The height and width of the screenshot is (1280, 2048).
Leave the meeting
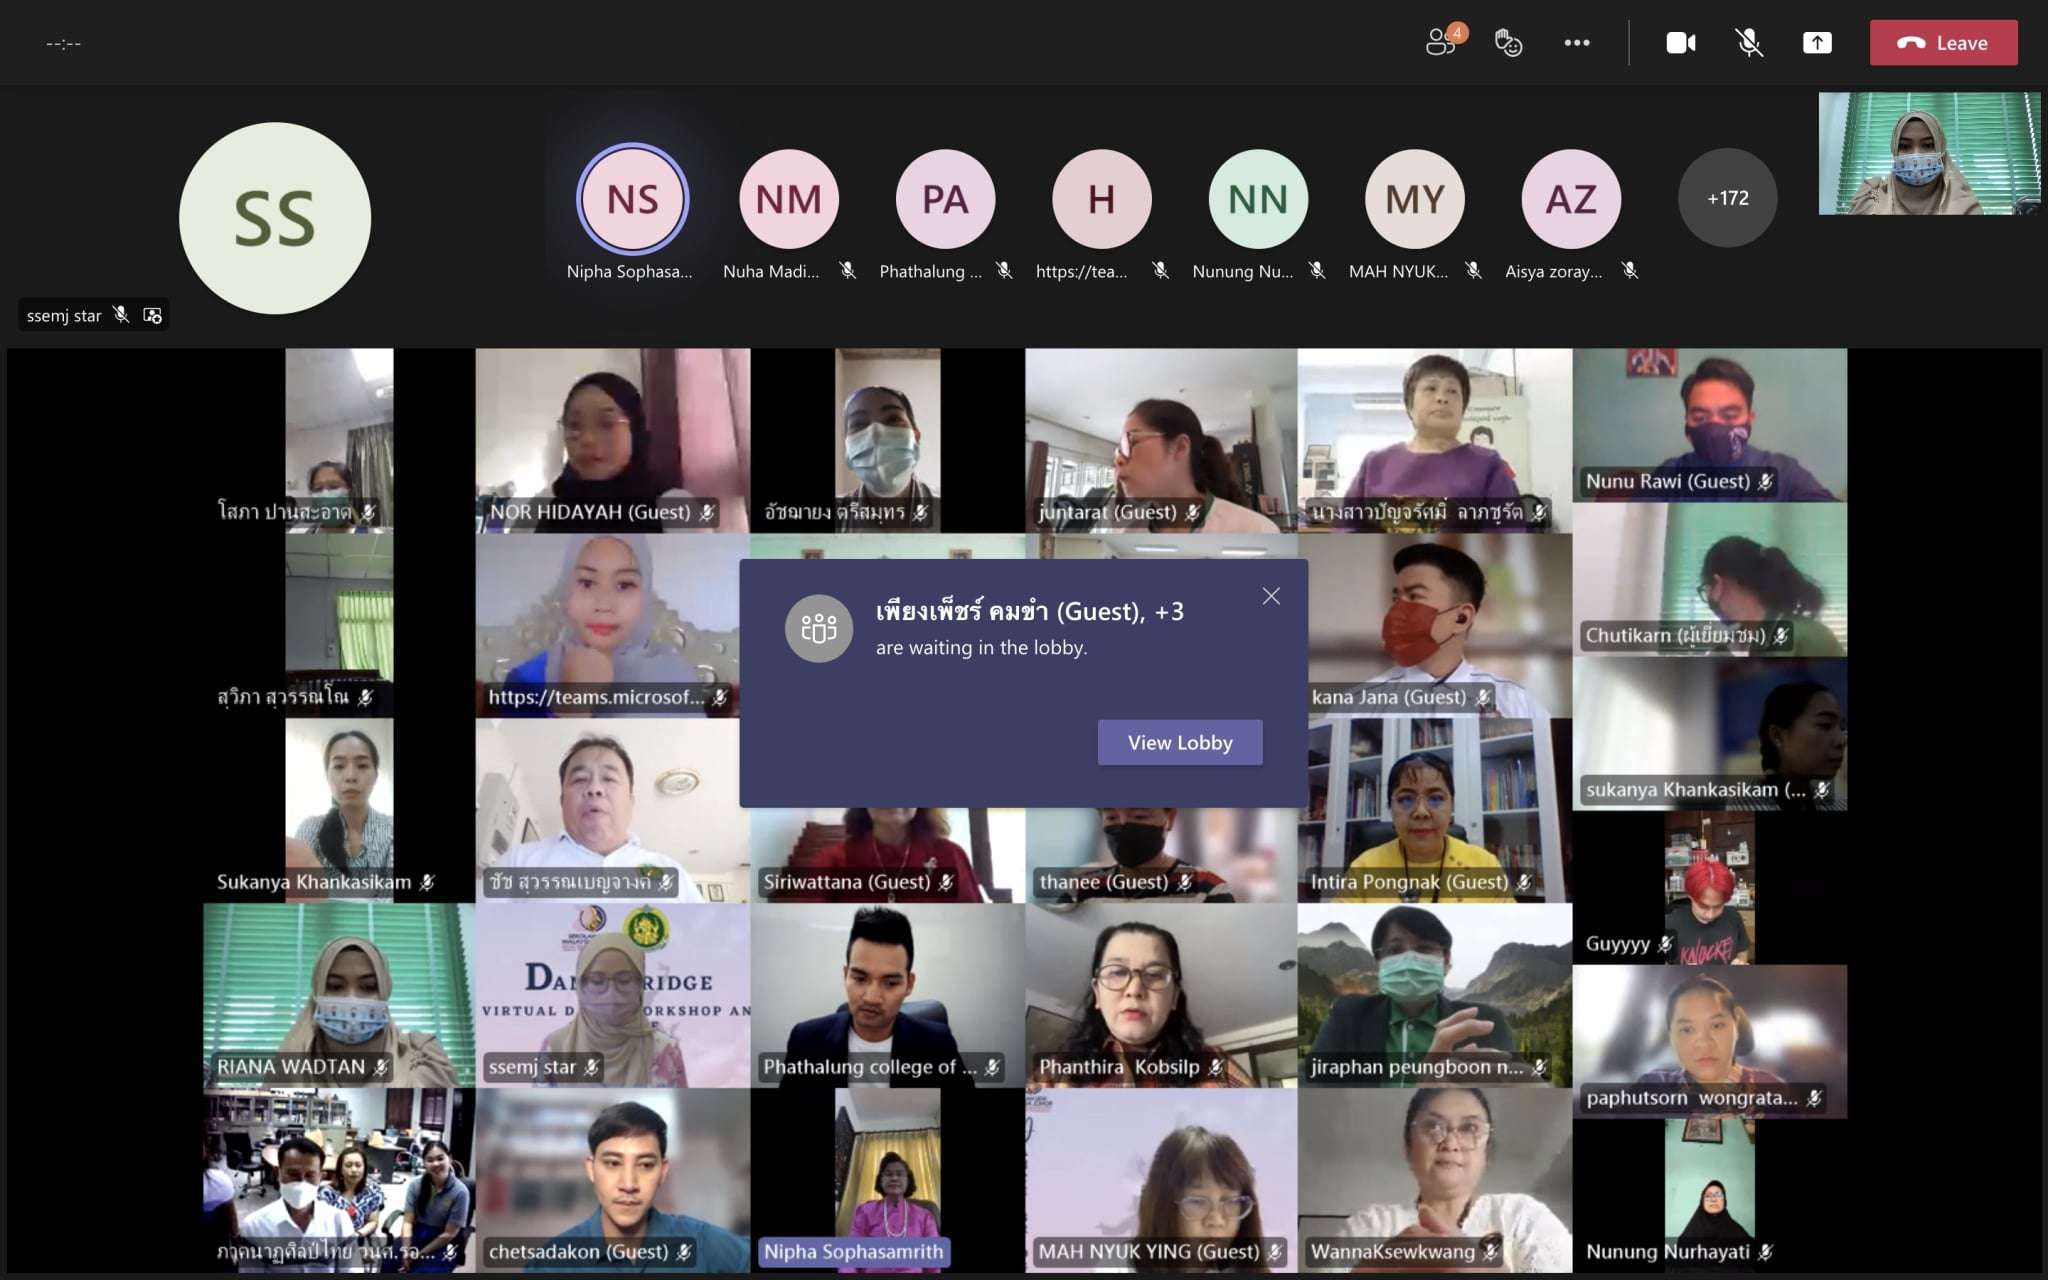(x=1943, y=42)
